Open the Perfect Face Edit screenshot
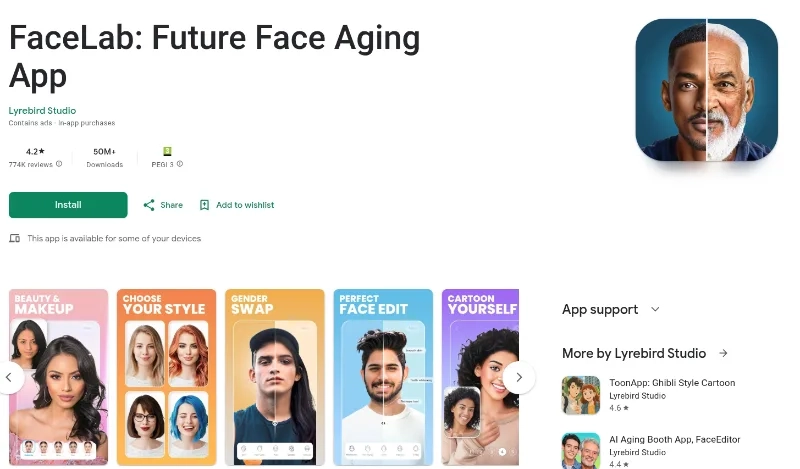Image resolution: width=800 pixels, height=469 pixels. coord(383,377)
